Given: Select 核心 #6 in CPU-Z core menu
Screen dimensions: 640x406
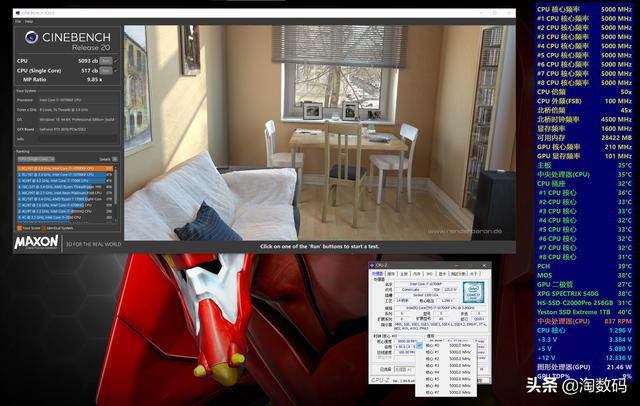Looking at the screenshot, I should 447,385.
